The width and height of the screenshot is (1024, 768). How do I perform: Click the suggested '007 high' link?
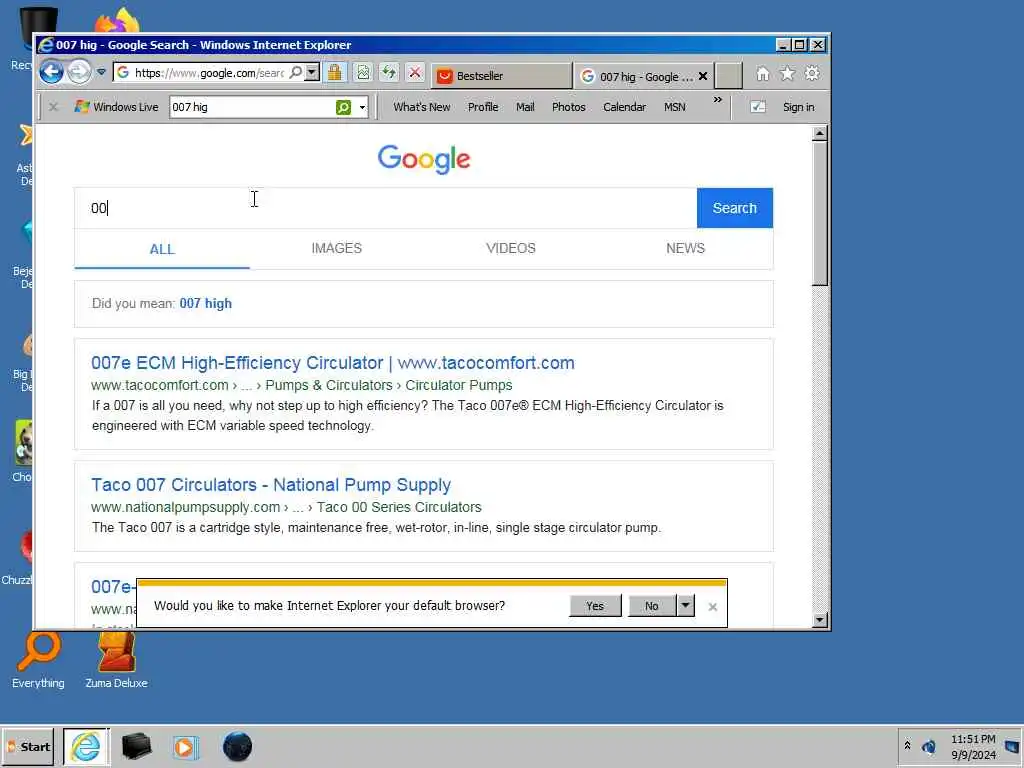tap(206, 304)
